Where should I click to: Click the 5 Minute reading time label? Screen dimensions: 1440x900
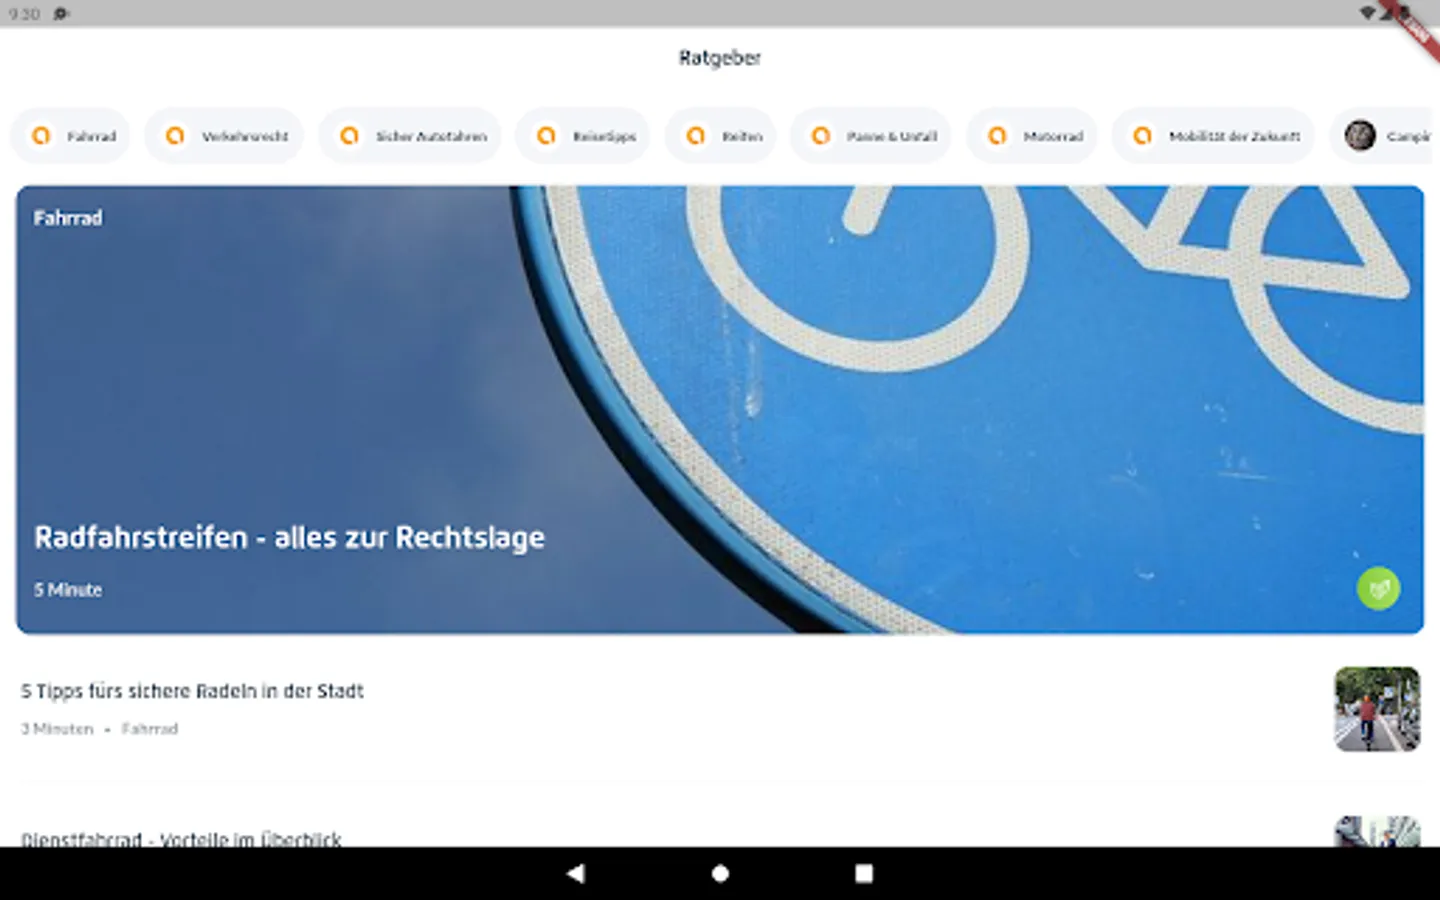[x=68, y=590]
